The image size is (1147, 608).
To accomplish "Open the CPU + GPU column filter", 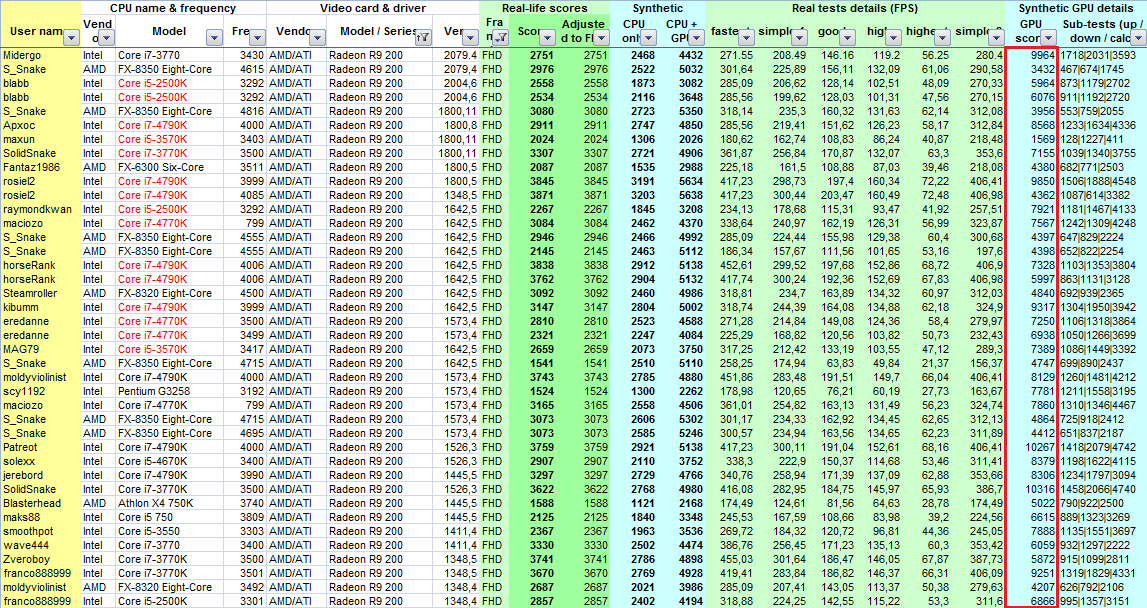I will [696, 38].
